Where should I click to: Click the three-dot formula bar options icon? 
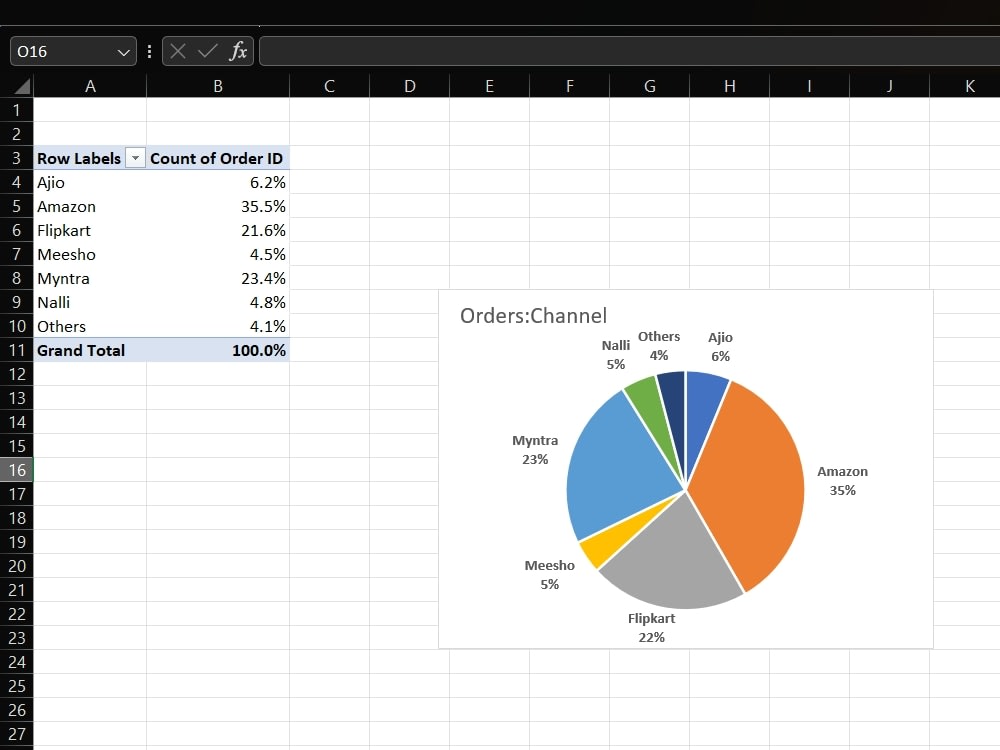click(x=149, y=51)
